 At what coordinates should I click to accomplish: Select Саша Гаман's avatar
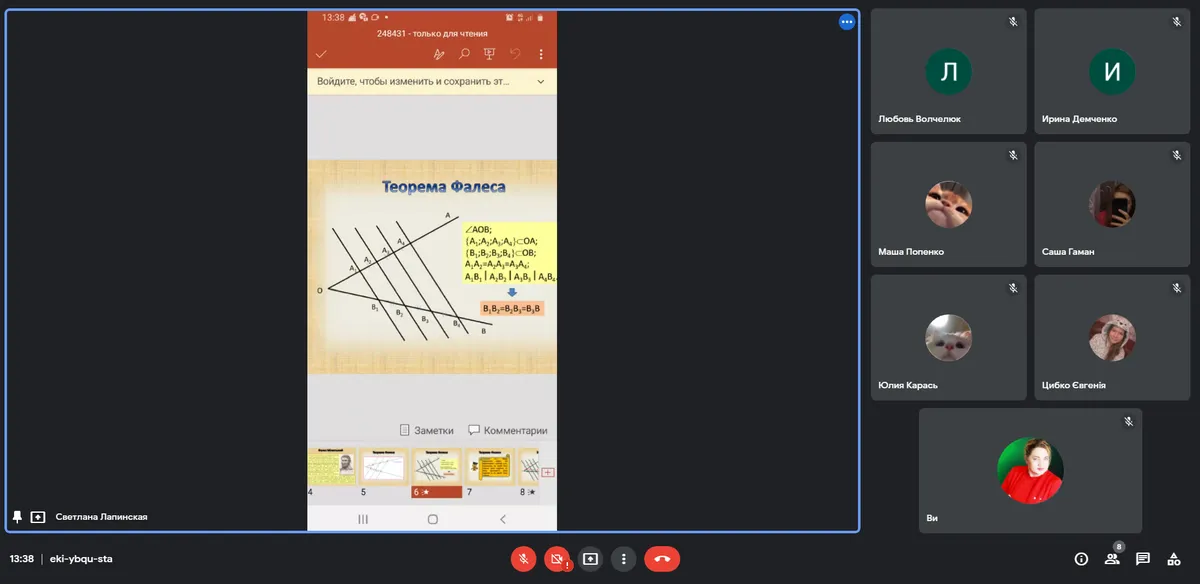click(1112, 204)
